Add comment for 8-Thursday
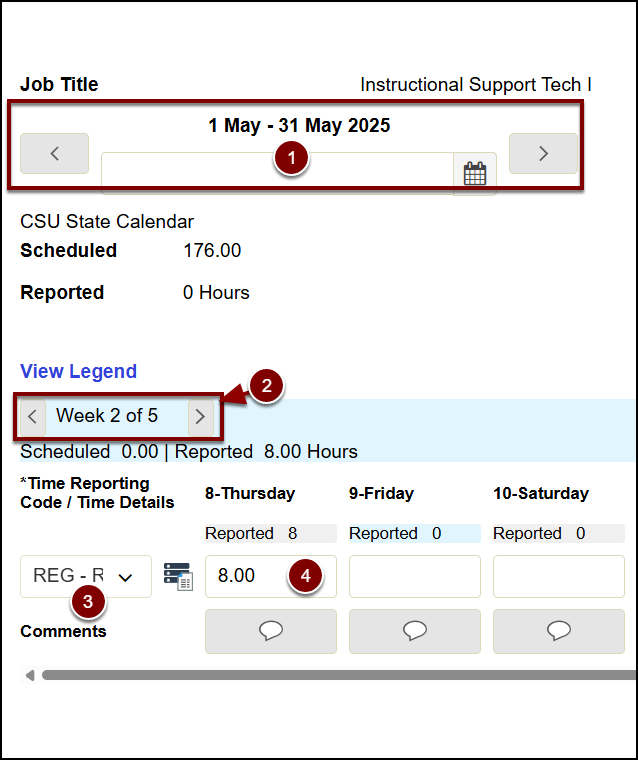This screenshot has height=760, width=638. pos(271,631)
